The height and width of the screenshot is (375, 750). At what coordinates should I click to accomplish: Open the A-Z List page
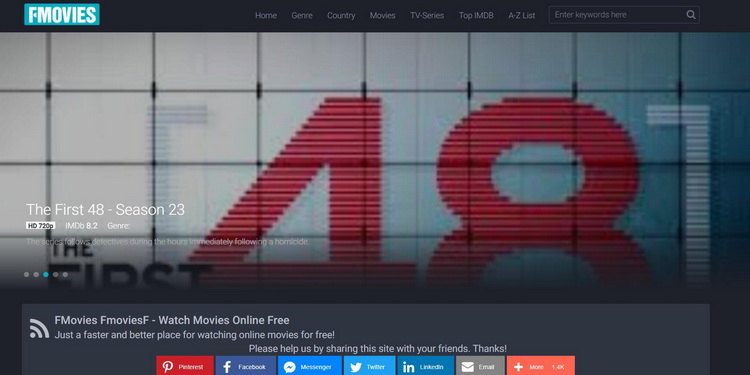(522, 15)
